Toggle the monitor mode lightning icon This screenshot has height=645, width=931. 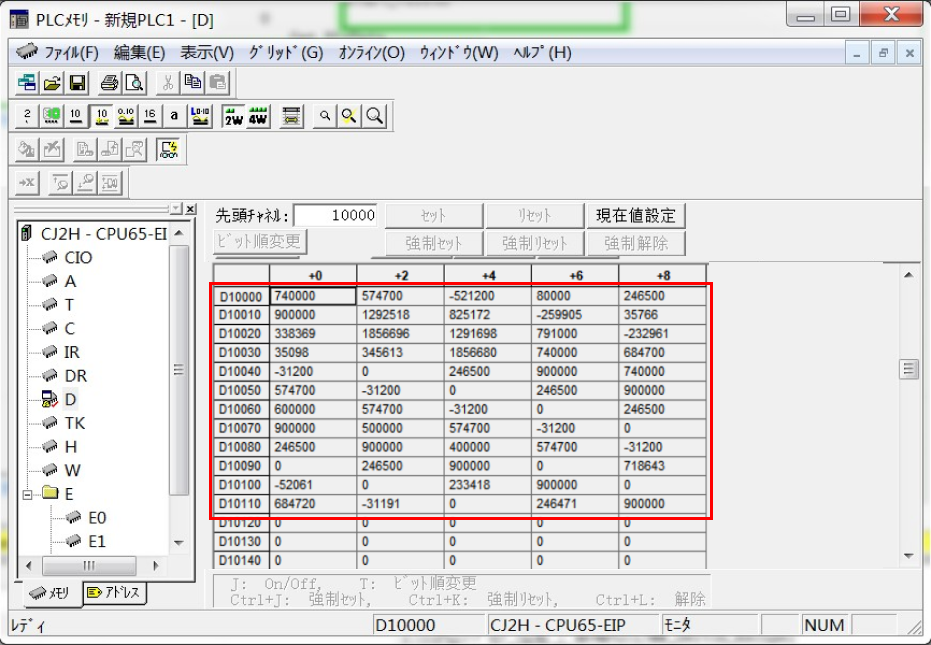[169, 150]
